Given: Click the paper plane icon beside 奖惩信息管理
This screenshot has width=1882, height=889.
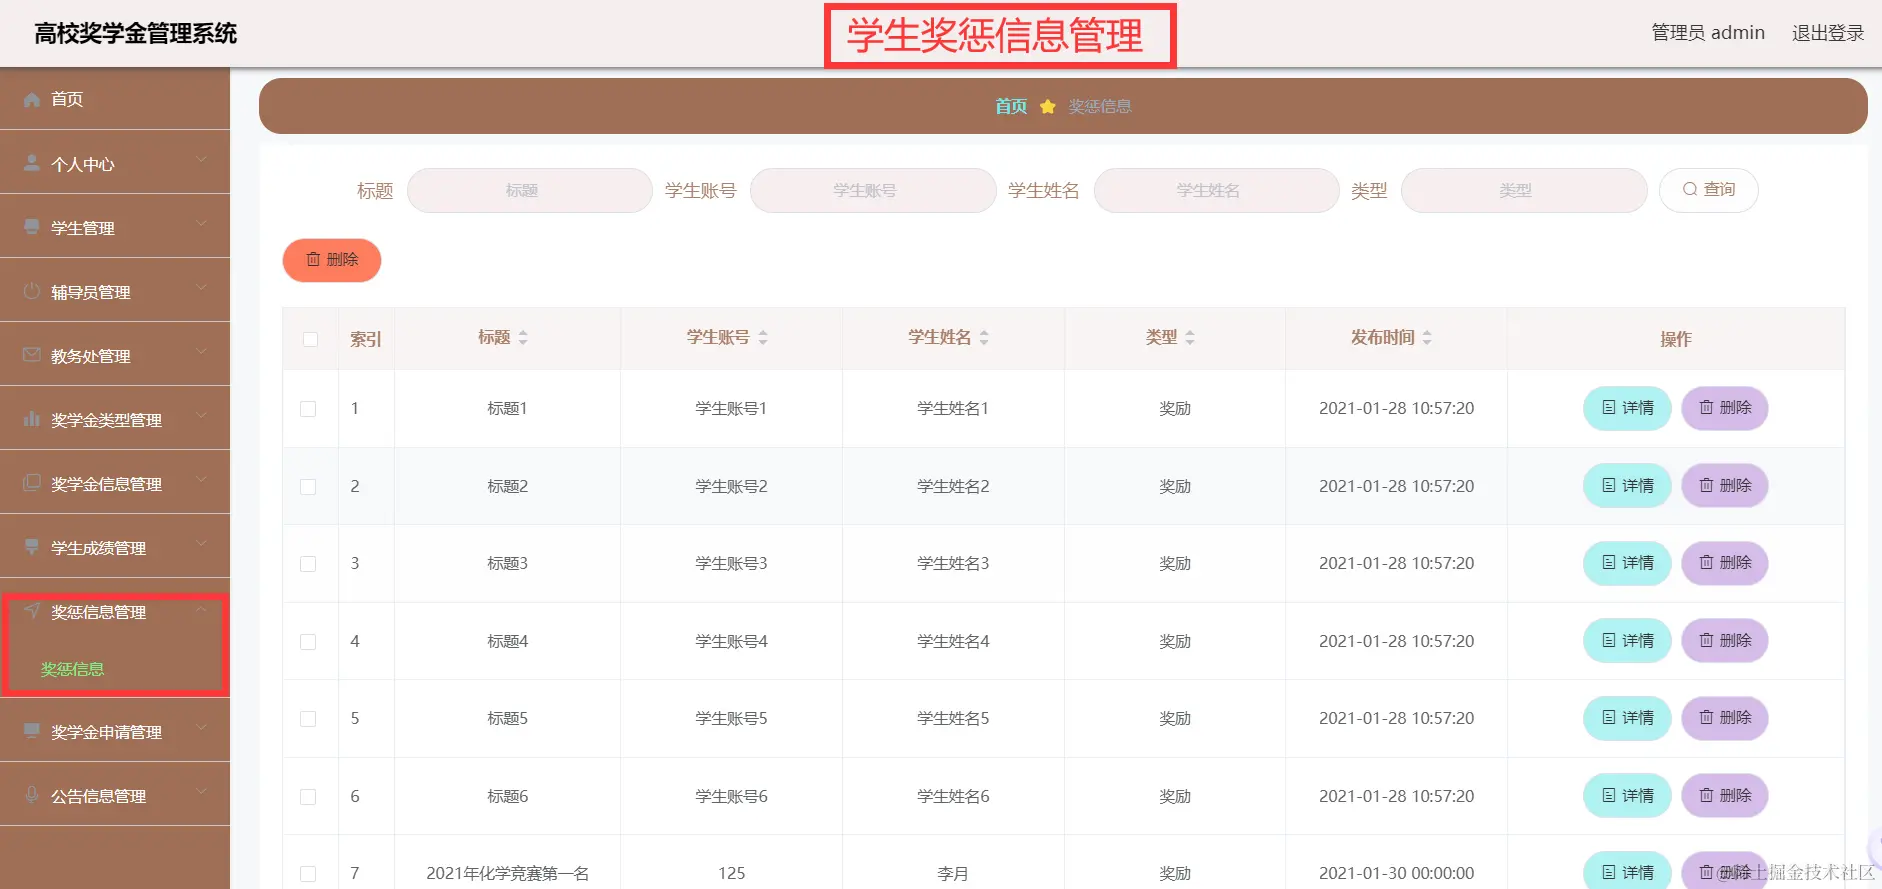Looking at the screenshot, I should [32, 611].
